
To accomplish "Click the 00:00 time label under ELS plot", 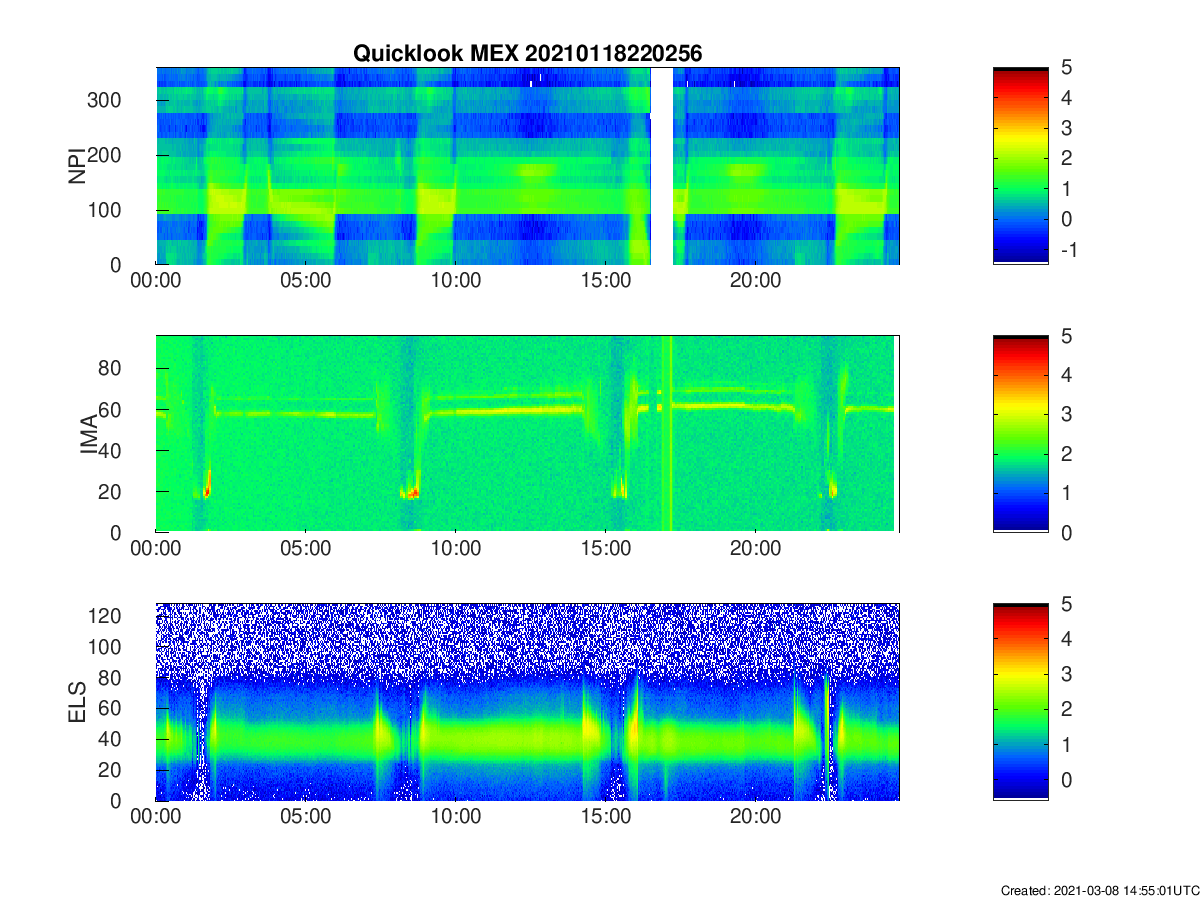I will (156, 818).
